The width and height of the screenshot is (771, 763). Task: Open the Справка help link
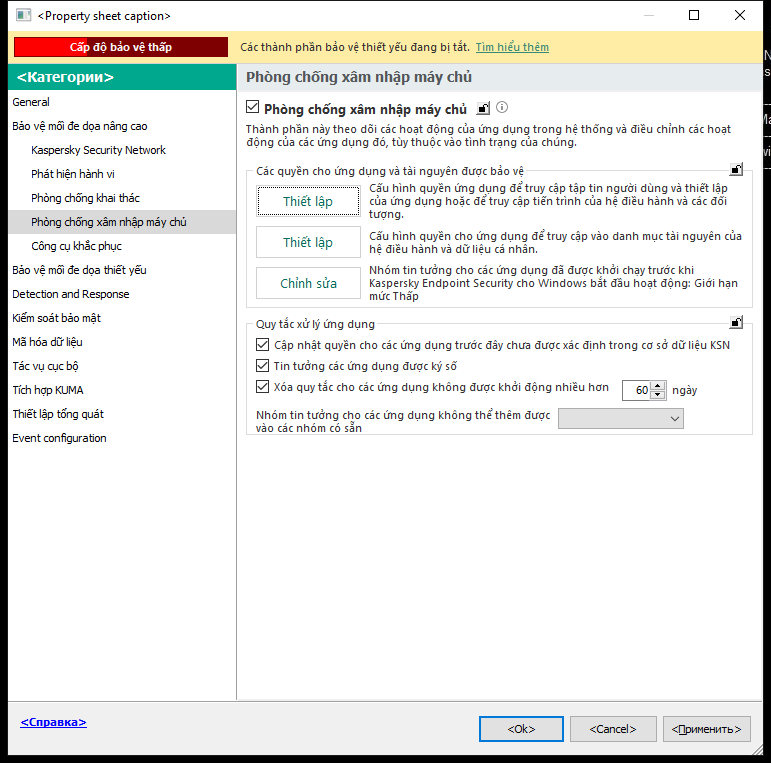(x=54, y=722)
